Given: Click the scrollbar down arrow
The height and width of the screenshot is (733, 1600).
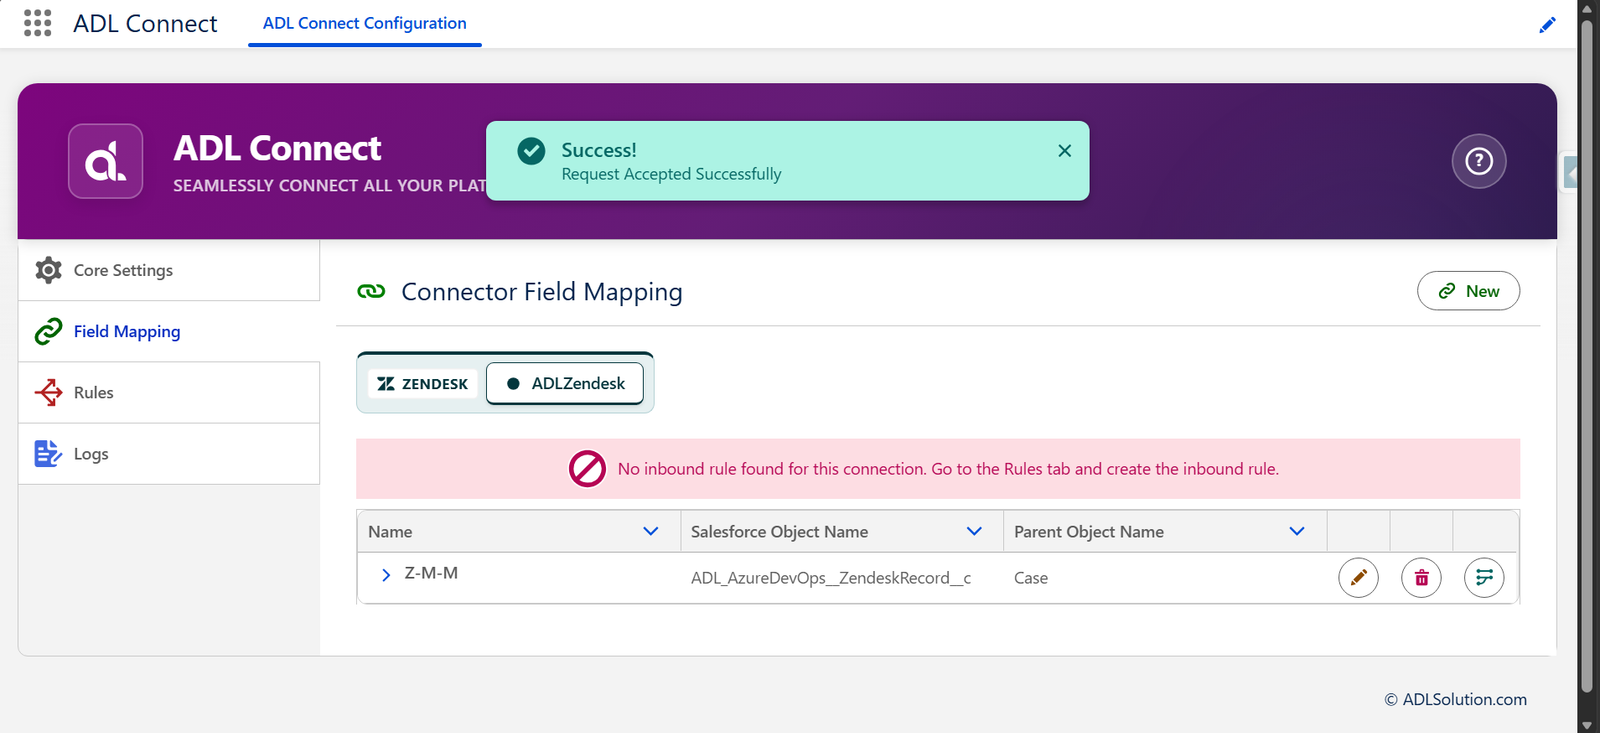Looking at the screenshot, I should [1586, 724].
